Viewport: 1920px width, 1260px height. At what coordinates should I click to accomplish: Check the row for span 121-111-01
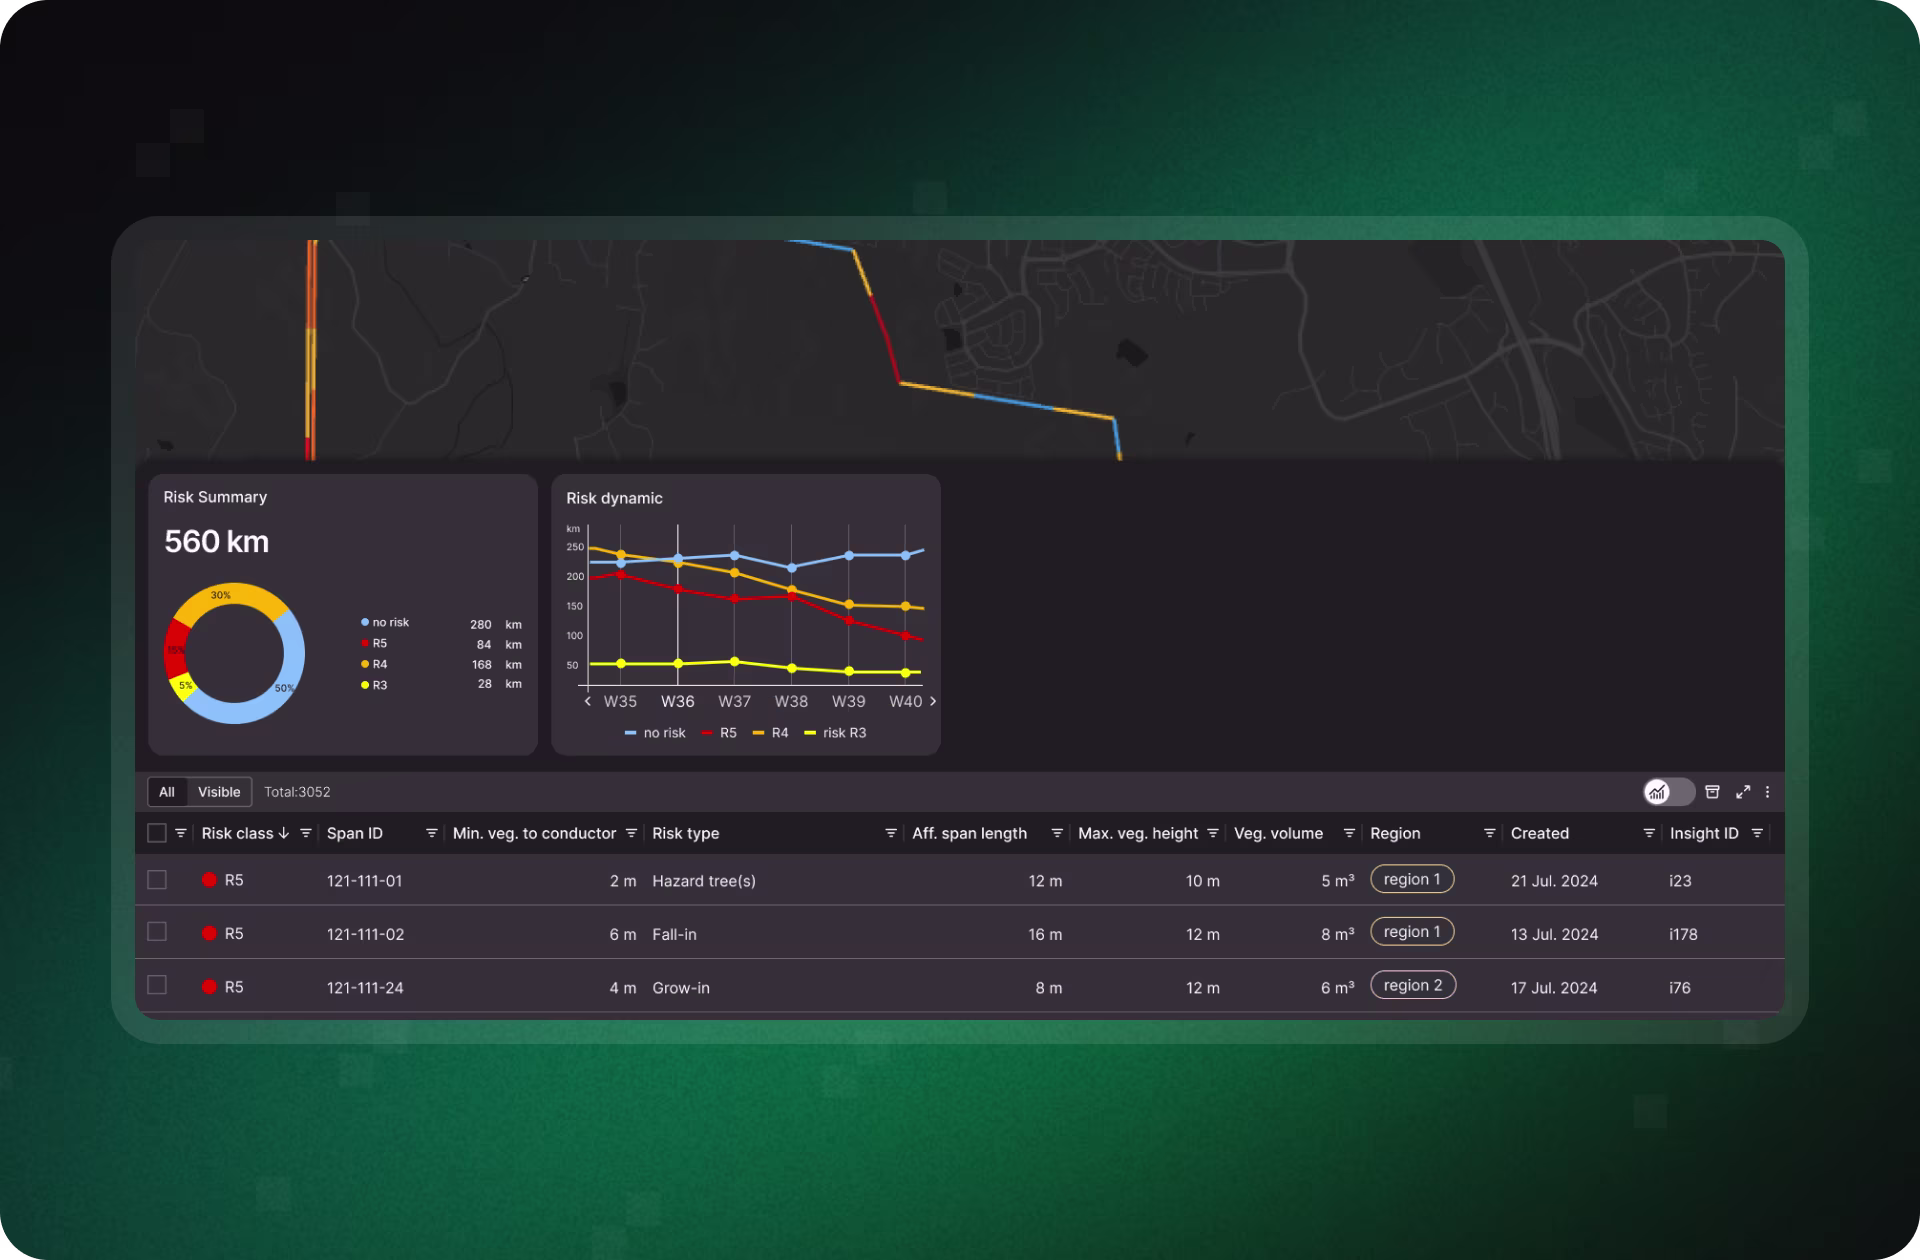(157, 880)
